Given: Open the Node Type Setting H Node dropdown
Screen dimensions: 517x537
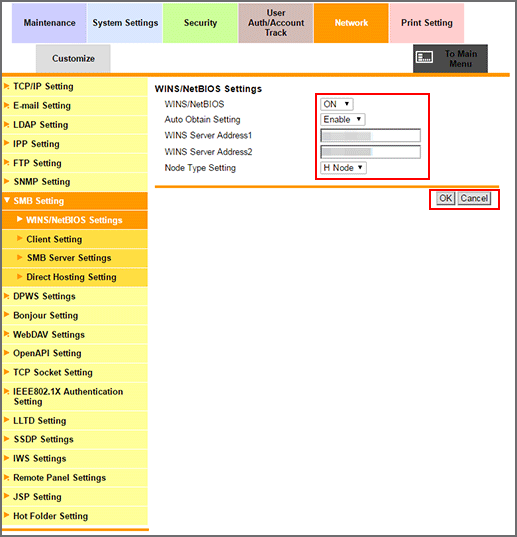Looking at the screenshot, I should click(x=343, y=168).
